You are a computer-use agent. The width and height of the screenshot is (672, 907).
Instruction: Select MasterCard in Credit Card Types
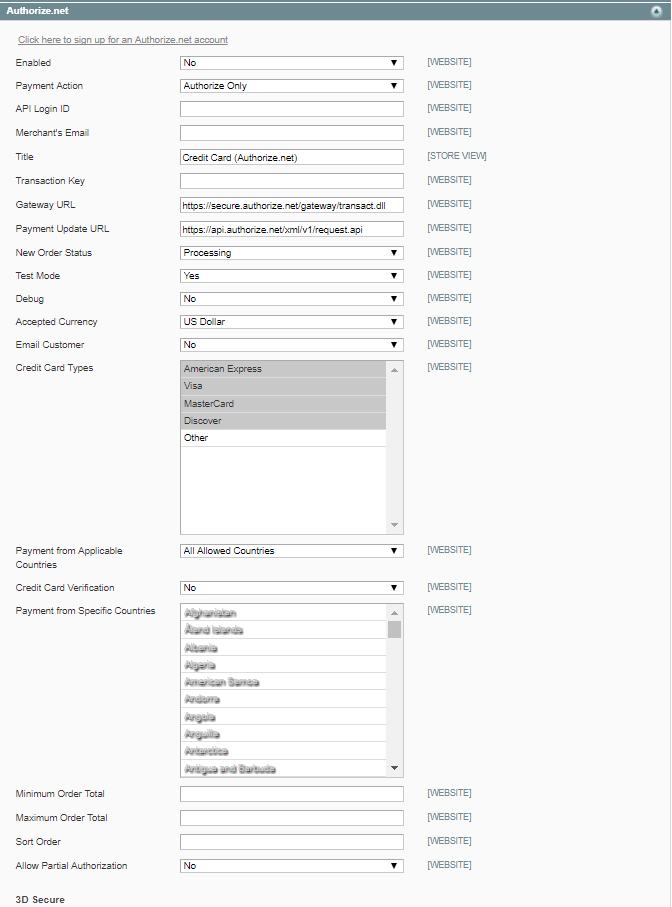tap(283, 403)
